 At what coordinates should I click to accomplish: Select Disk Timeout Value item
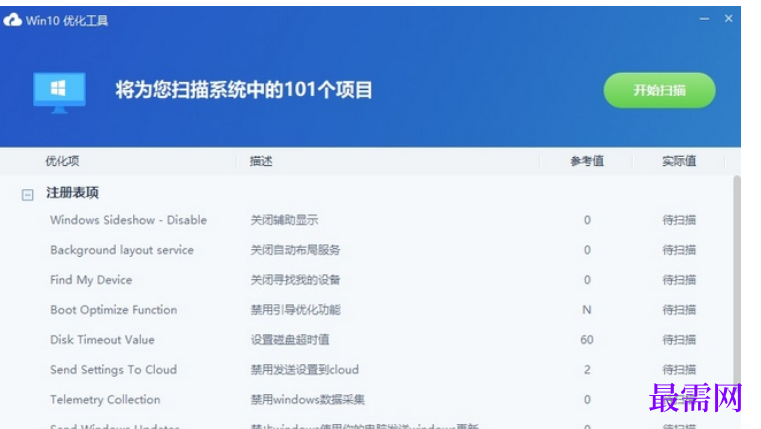click(102, 340)
